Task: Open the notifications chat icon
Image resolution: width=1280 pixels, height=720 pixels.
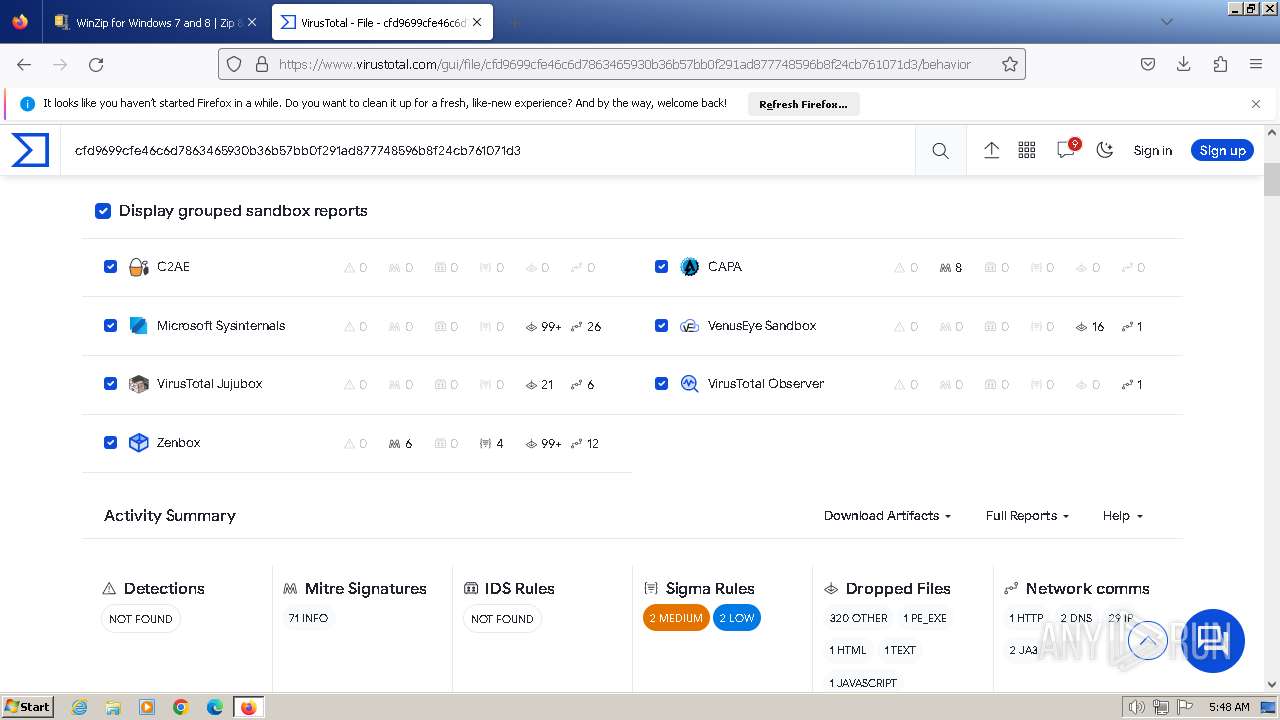Action: pos(1066,150)
